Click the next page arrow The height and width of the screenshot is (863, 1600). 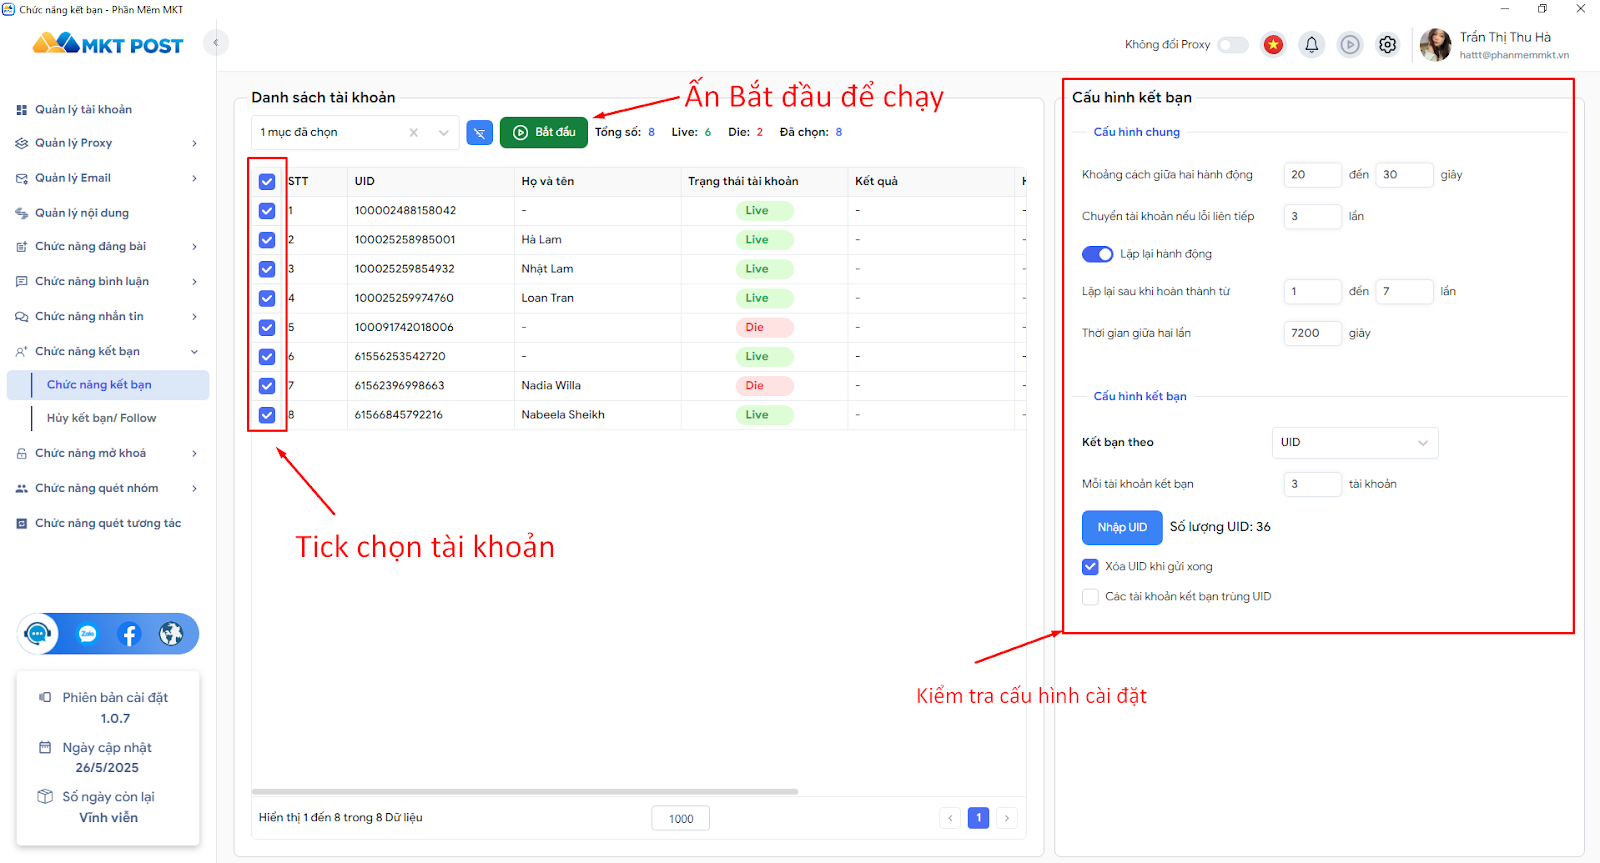pyautogui.click(x=1007, y=818)
